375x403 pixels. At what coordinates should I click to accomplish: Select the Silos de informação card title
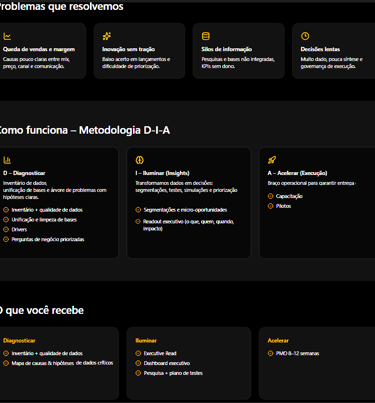[x=226, y=49]
